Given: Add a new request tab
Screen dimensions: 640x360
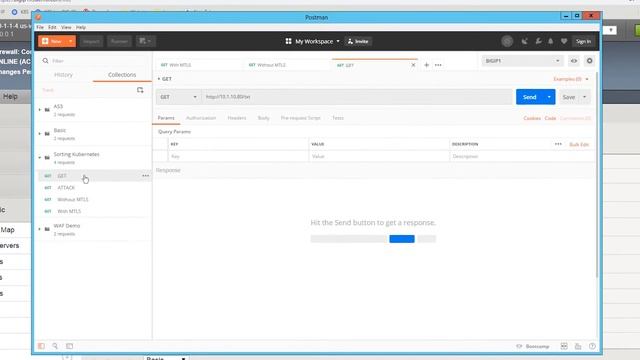Looking at the screenshot, I should 426,65.
